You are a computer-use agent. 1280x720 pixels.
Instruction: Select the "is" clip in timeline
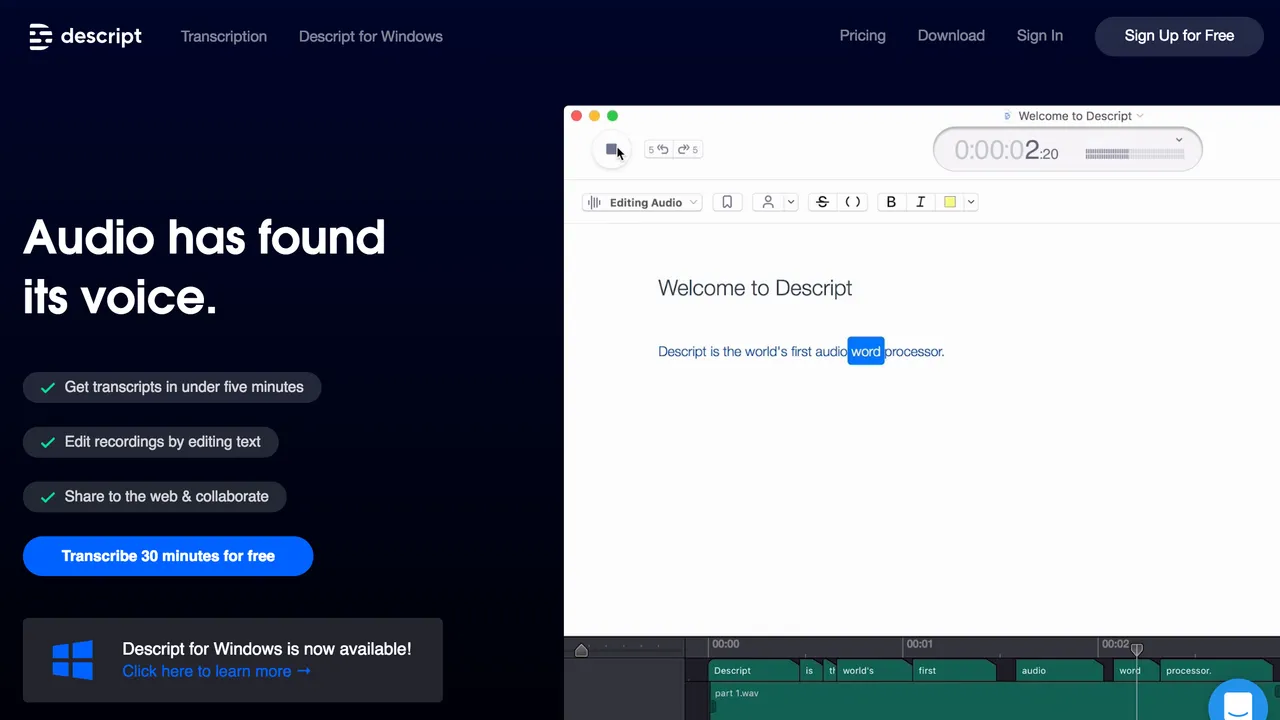coord(812,670)
